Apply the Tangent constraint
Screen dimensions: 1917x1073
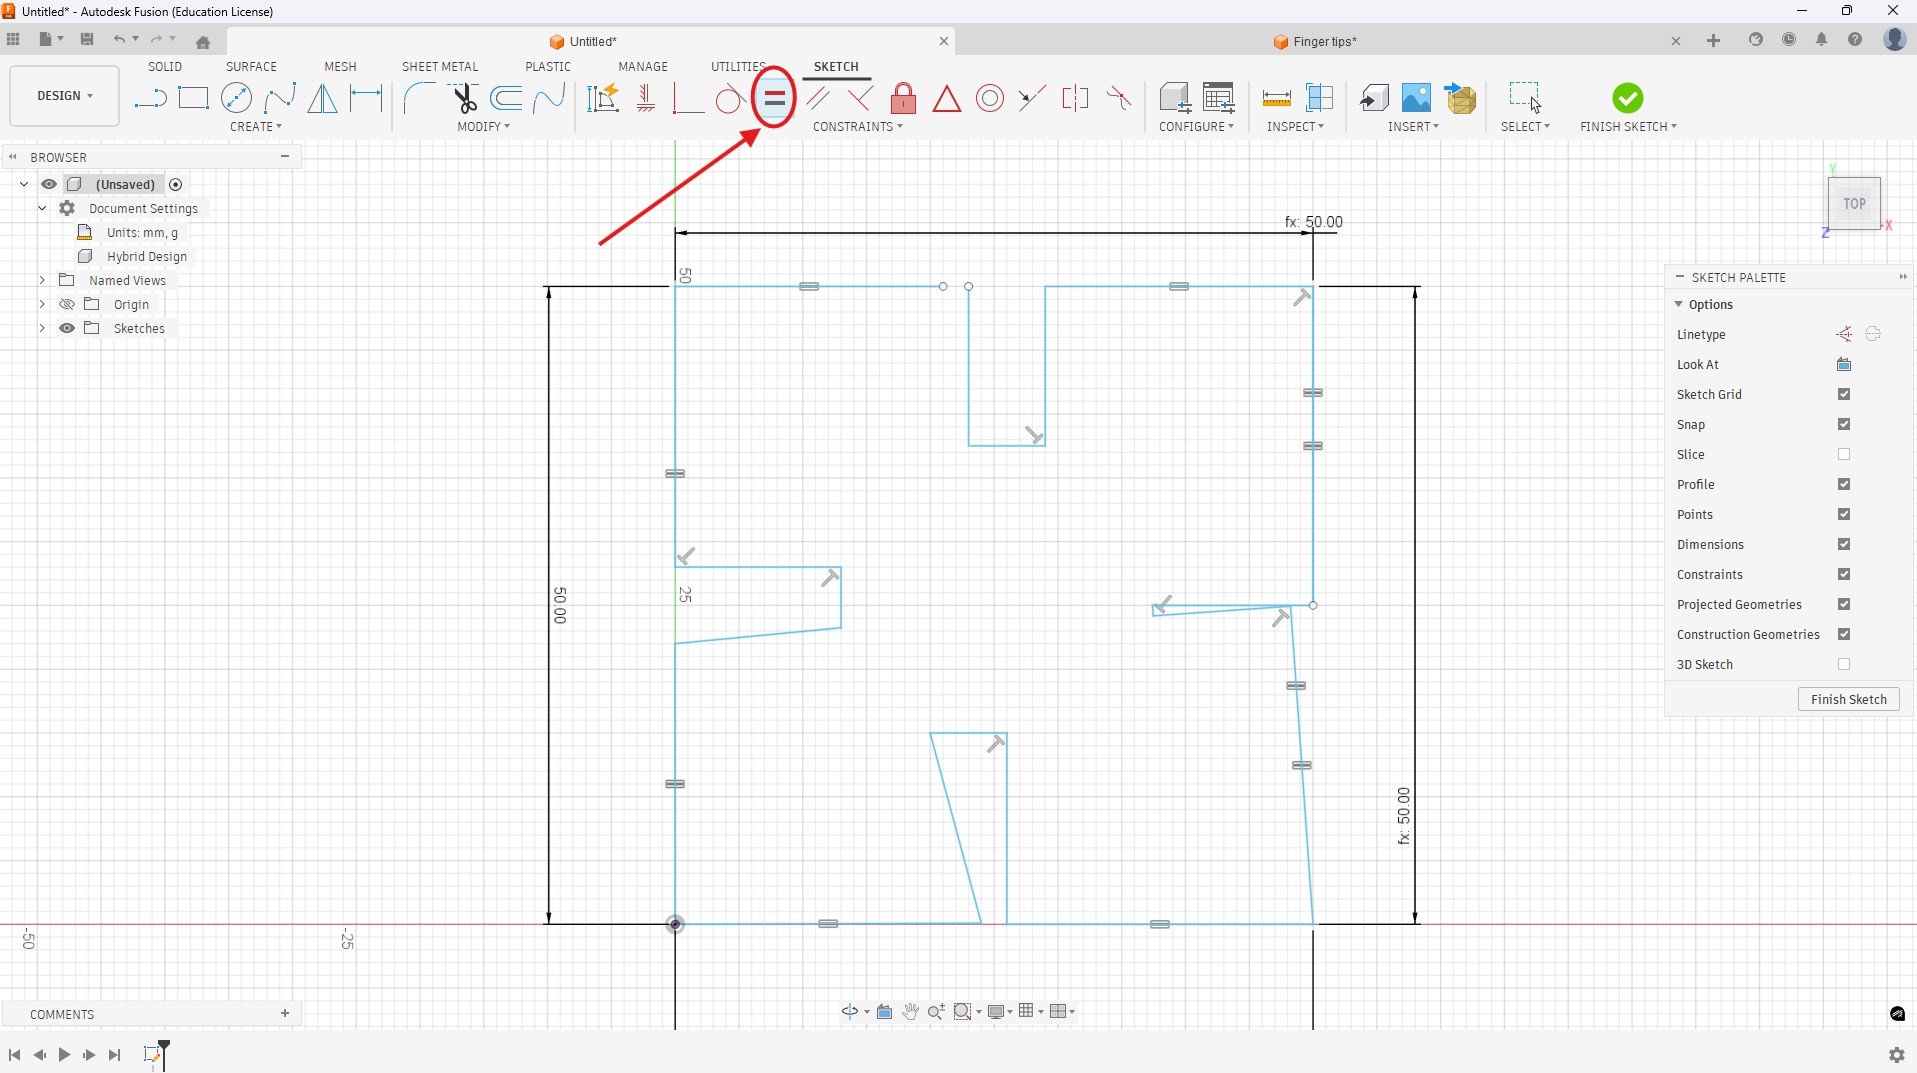tap(730, 98)
